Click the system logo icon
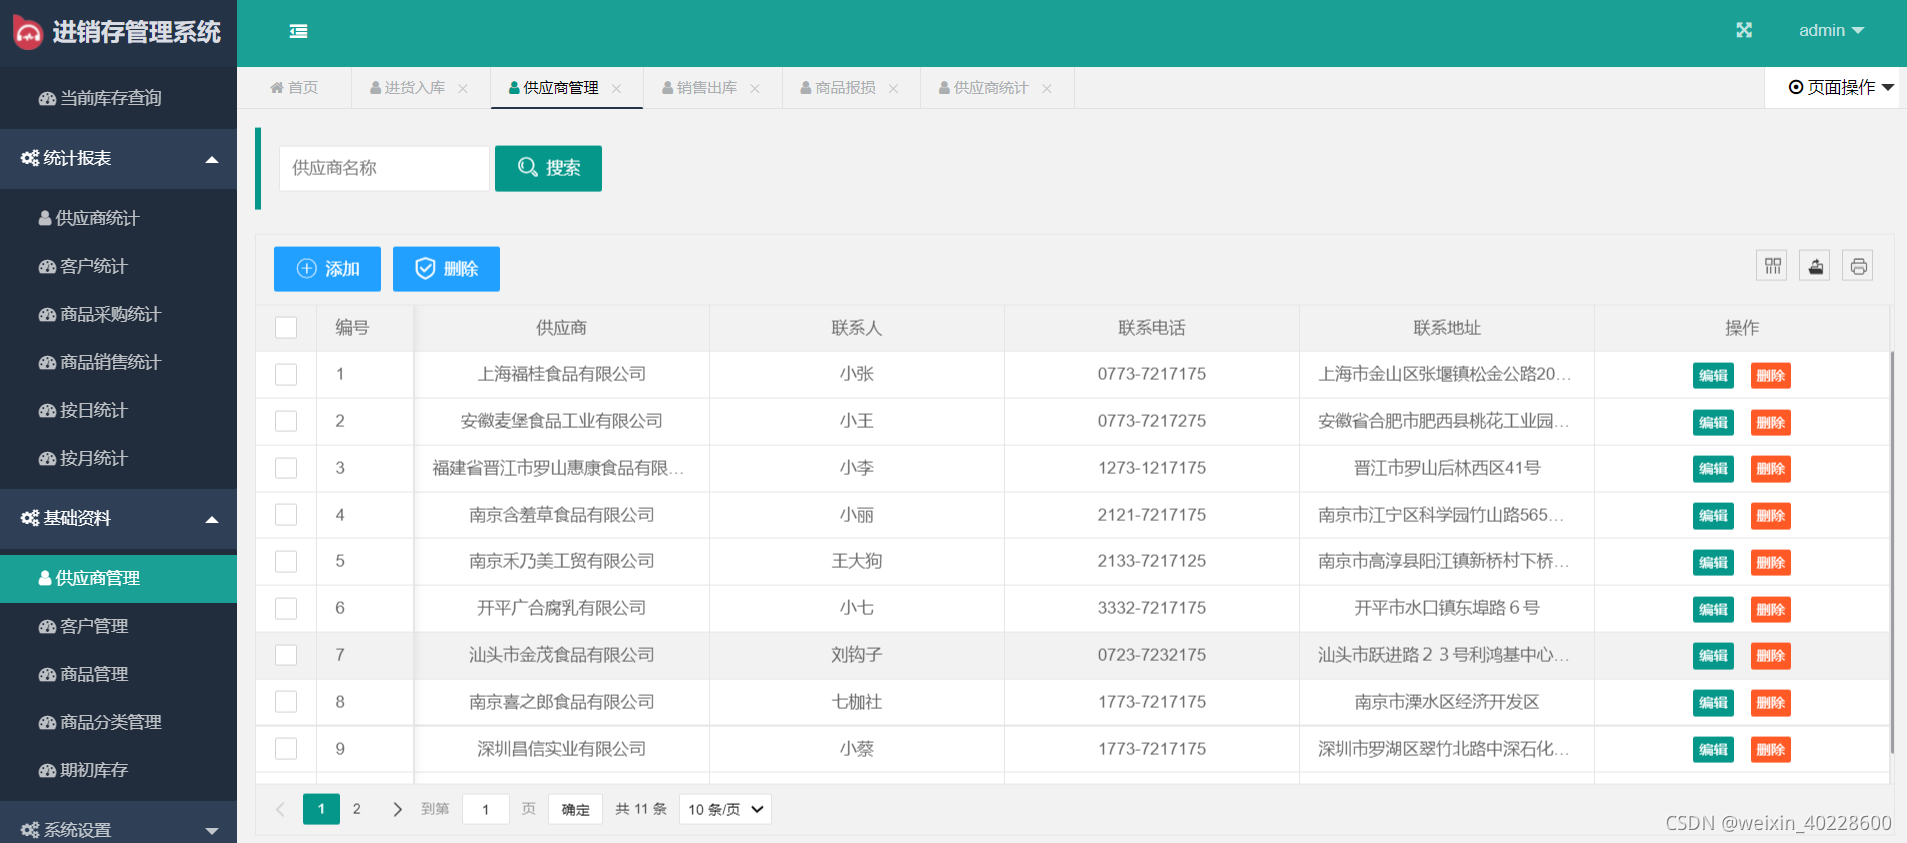 pyautogui.click(x=27, y=32)
